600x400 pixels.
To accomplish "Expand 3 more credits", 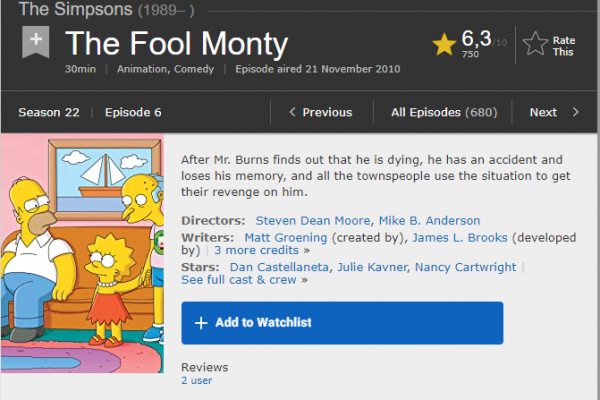I will (262, 250).
